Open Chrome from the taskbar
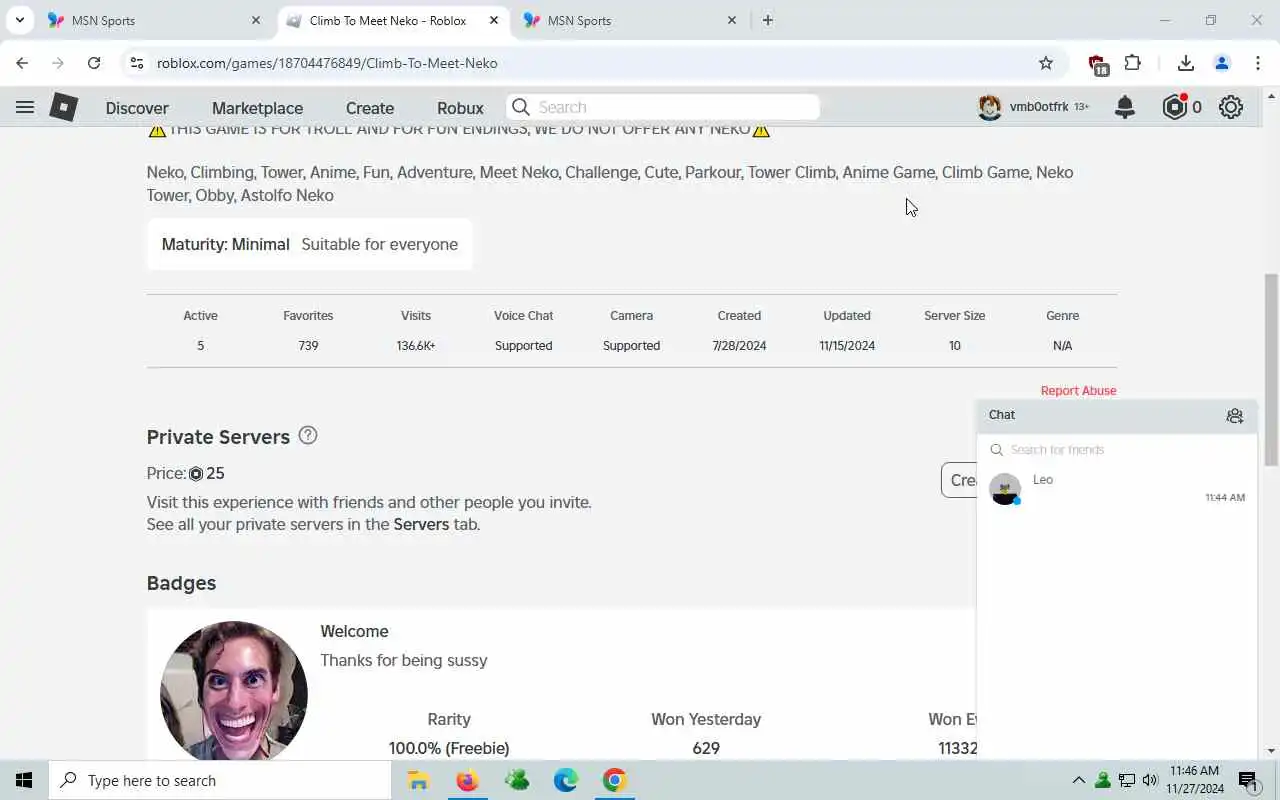Viewport: 1280px width, 800px height. click(615, 780)
